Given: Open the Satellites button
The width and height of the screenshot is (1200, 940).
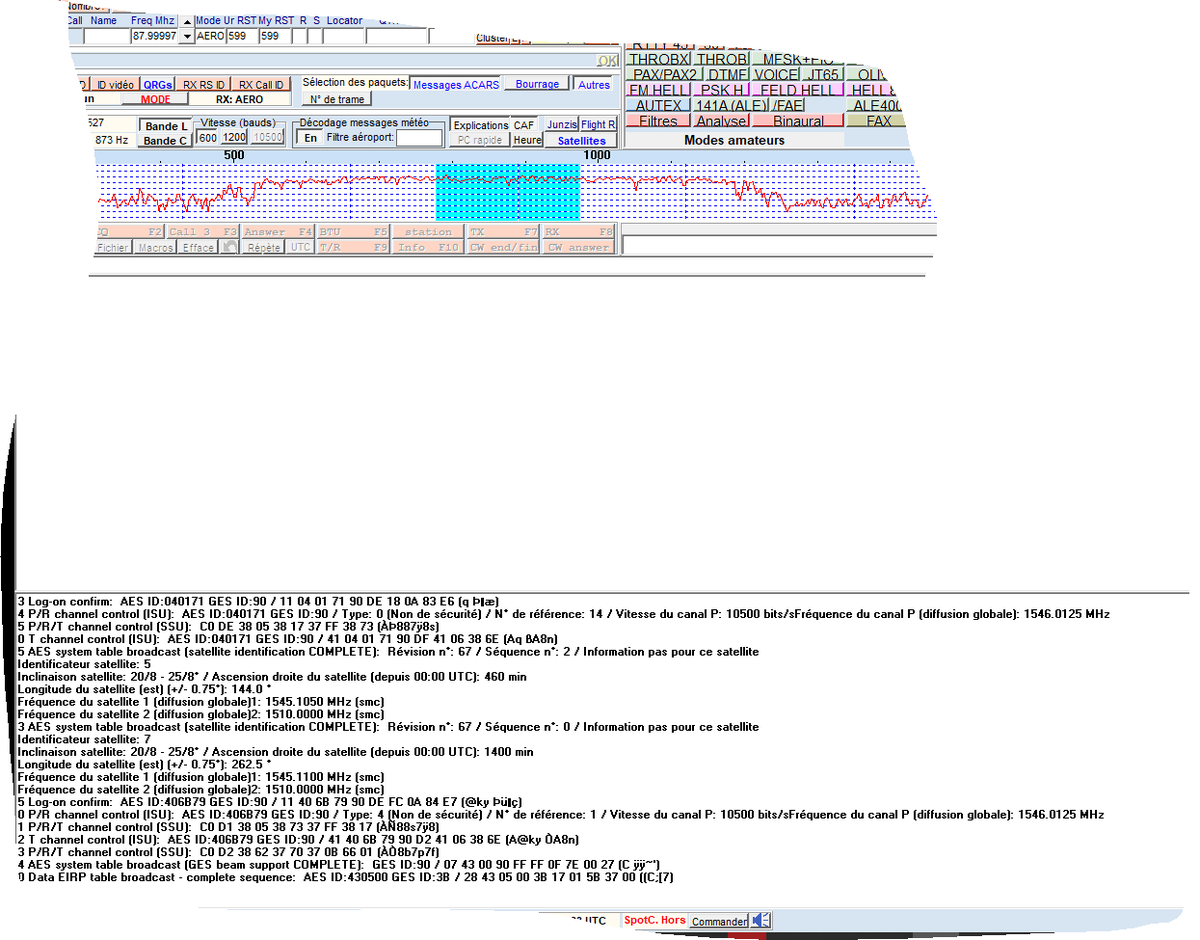Looking at the screenshot, I should tap(582, 141).
